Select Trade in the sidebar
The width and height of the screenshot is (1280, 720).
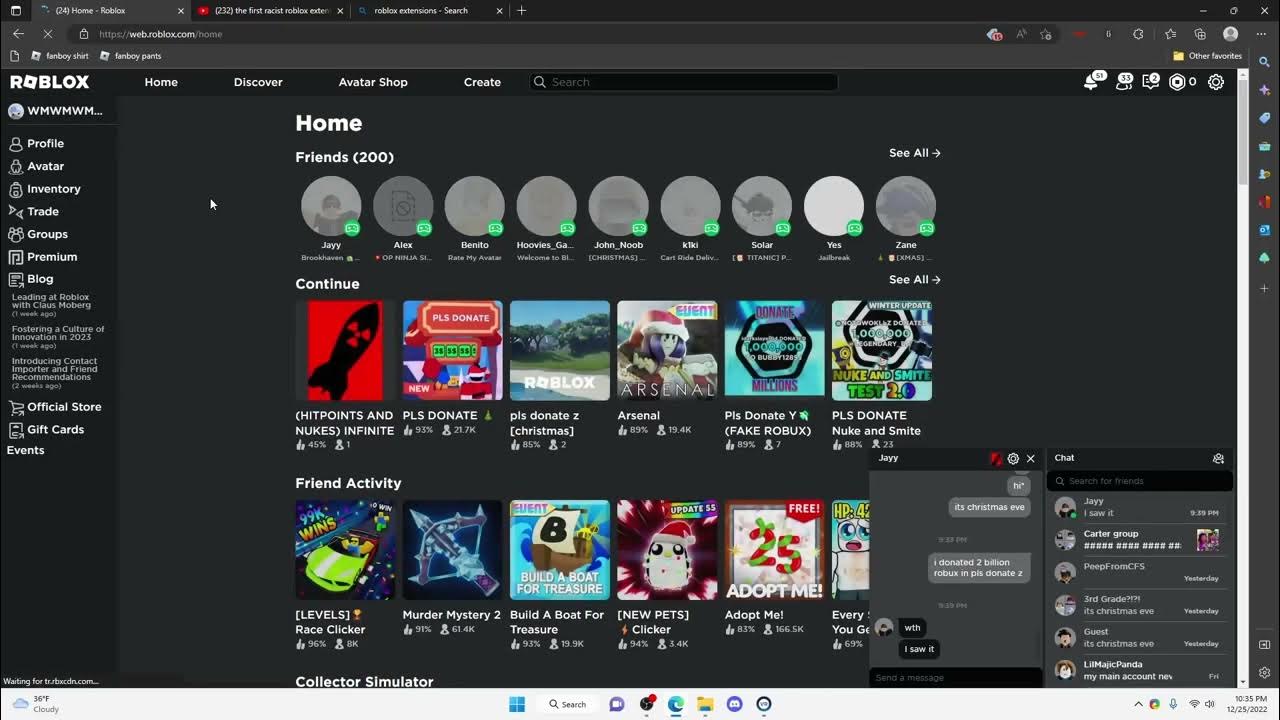(x=43, y=212)
